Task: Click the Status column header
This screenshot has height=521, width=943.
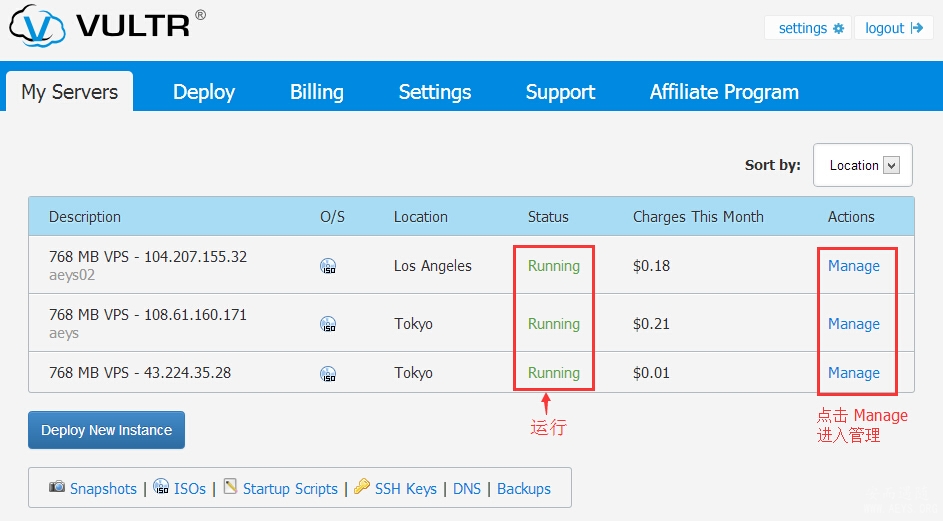Action: 548,217
